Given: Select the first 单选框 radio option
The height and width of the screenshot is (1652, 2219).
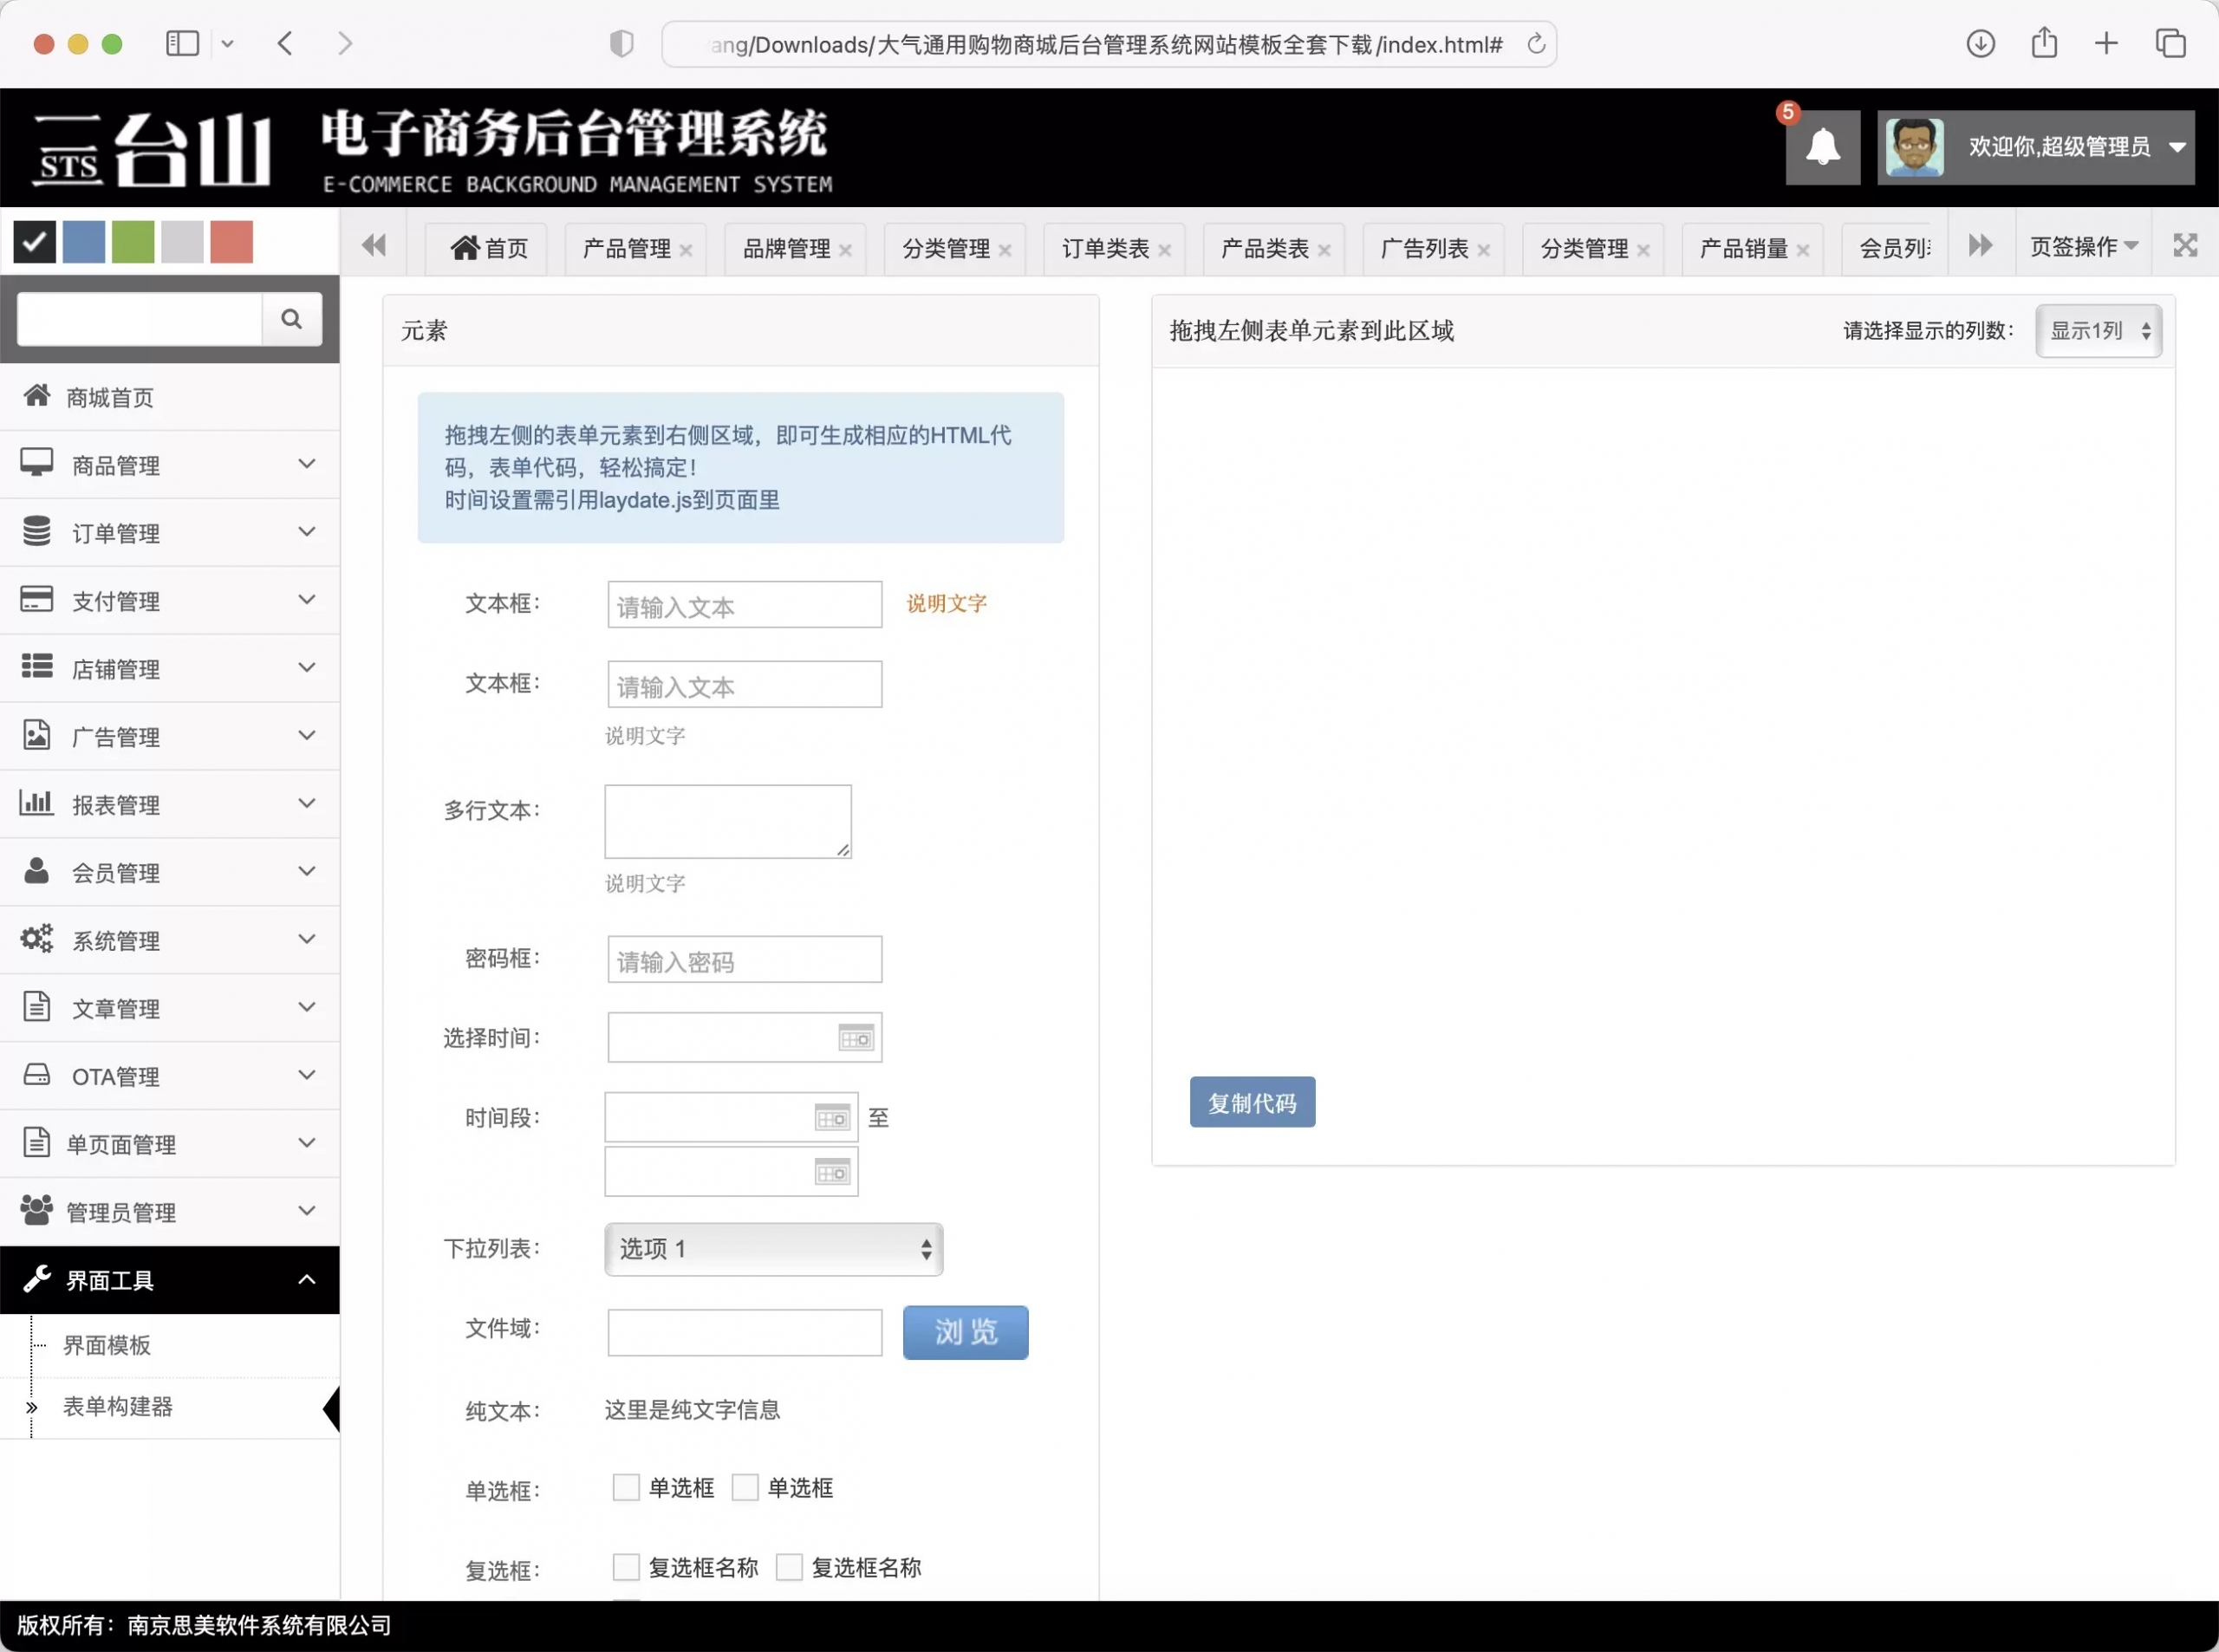Looking at the screenshot, I should click(x=626, y=1487).
